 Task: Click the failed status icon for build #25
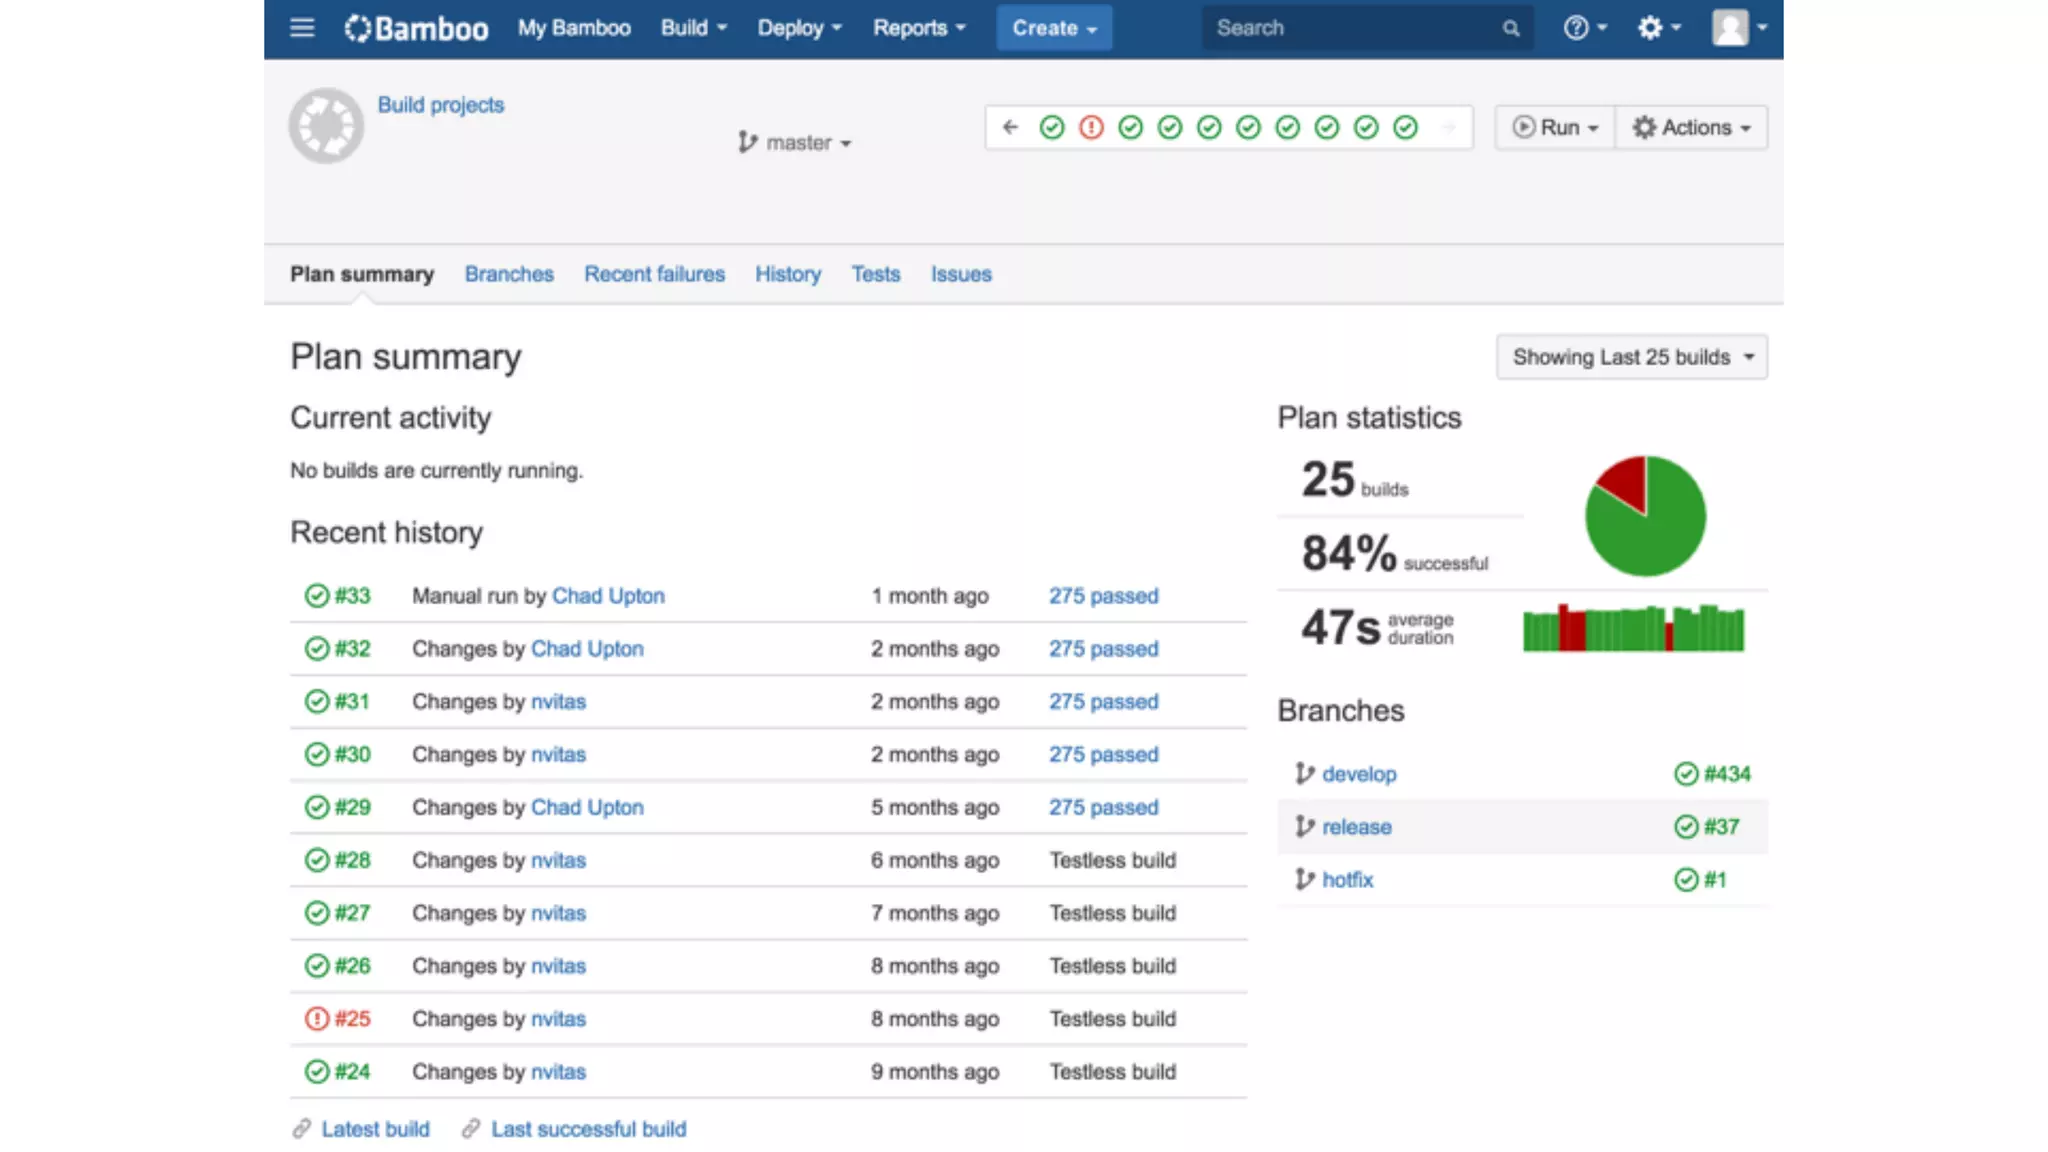click(316, 1019)
